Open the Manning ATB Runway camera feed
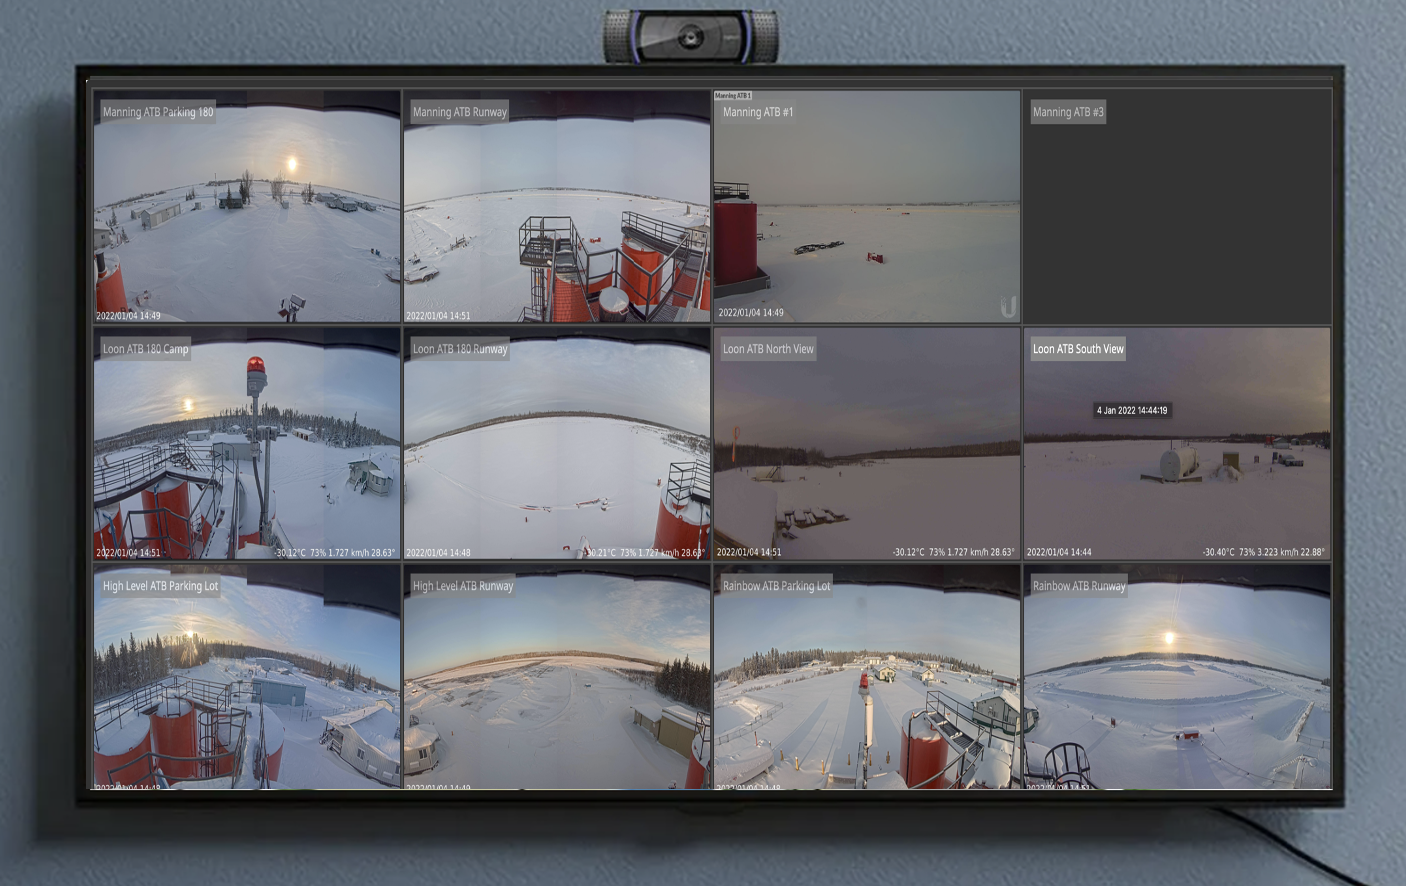 click(557, 206)
